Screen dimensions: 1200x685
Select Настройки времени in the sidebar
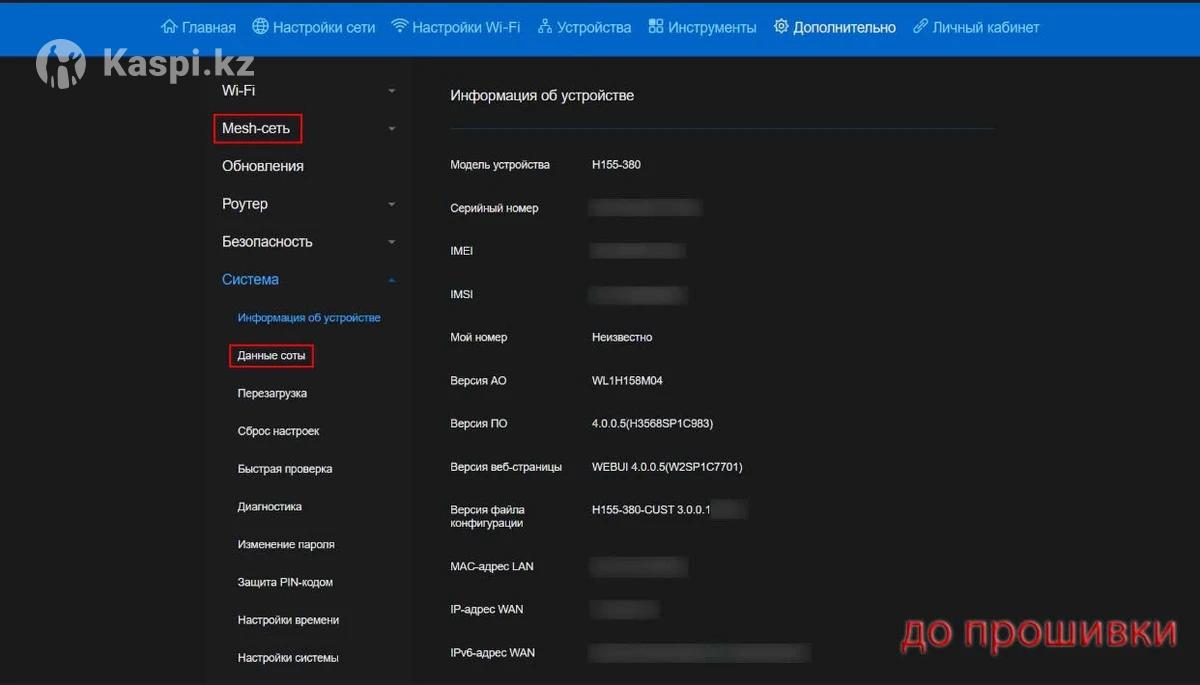click(x=288, y=621)
